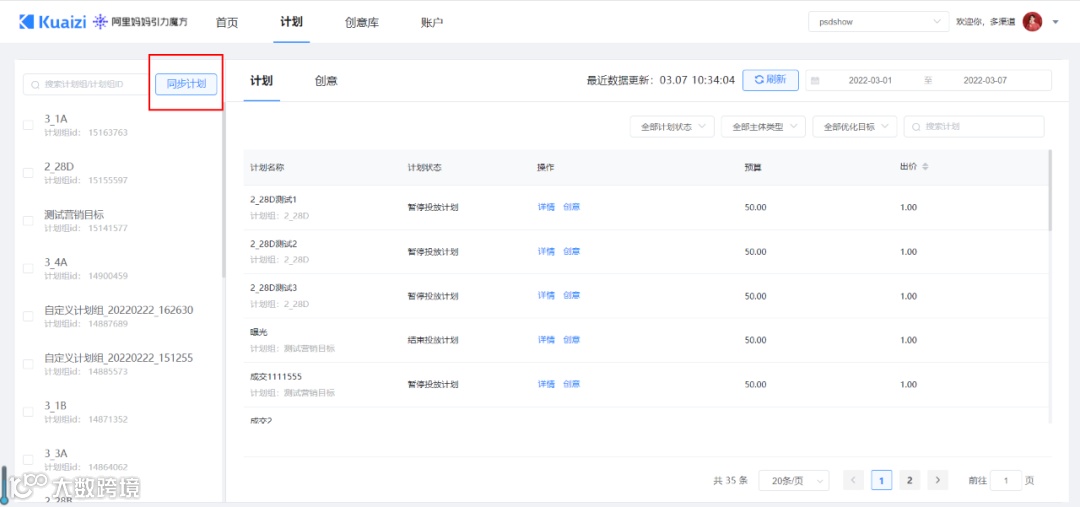The image size is (1080, 507).
Task: Open 详情 for 2_28D测试3
Action: [546, 296]
